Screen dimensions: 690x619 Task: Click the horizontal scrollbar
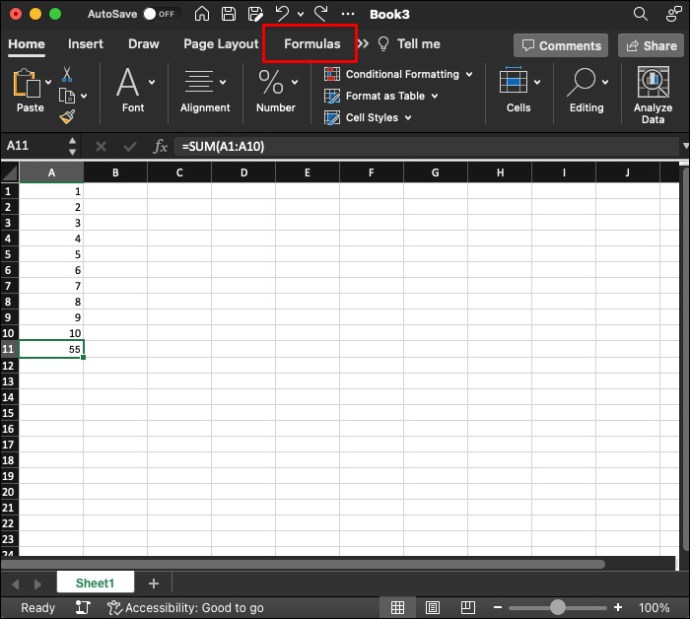coord(304,564)
